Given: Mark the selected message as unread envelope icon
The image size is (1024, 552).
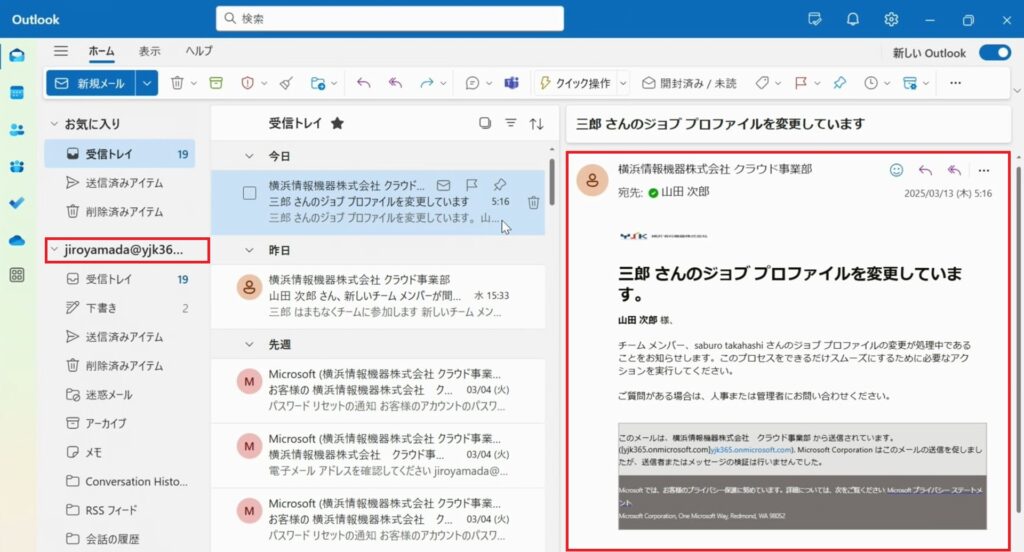Looking at the screenshot, I should (x=443, y=185).
